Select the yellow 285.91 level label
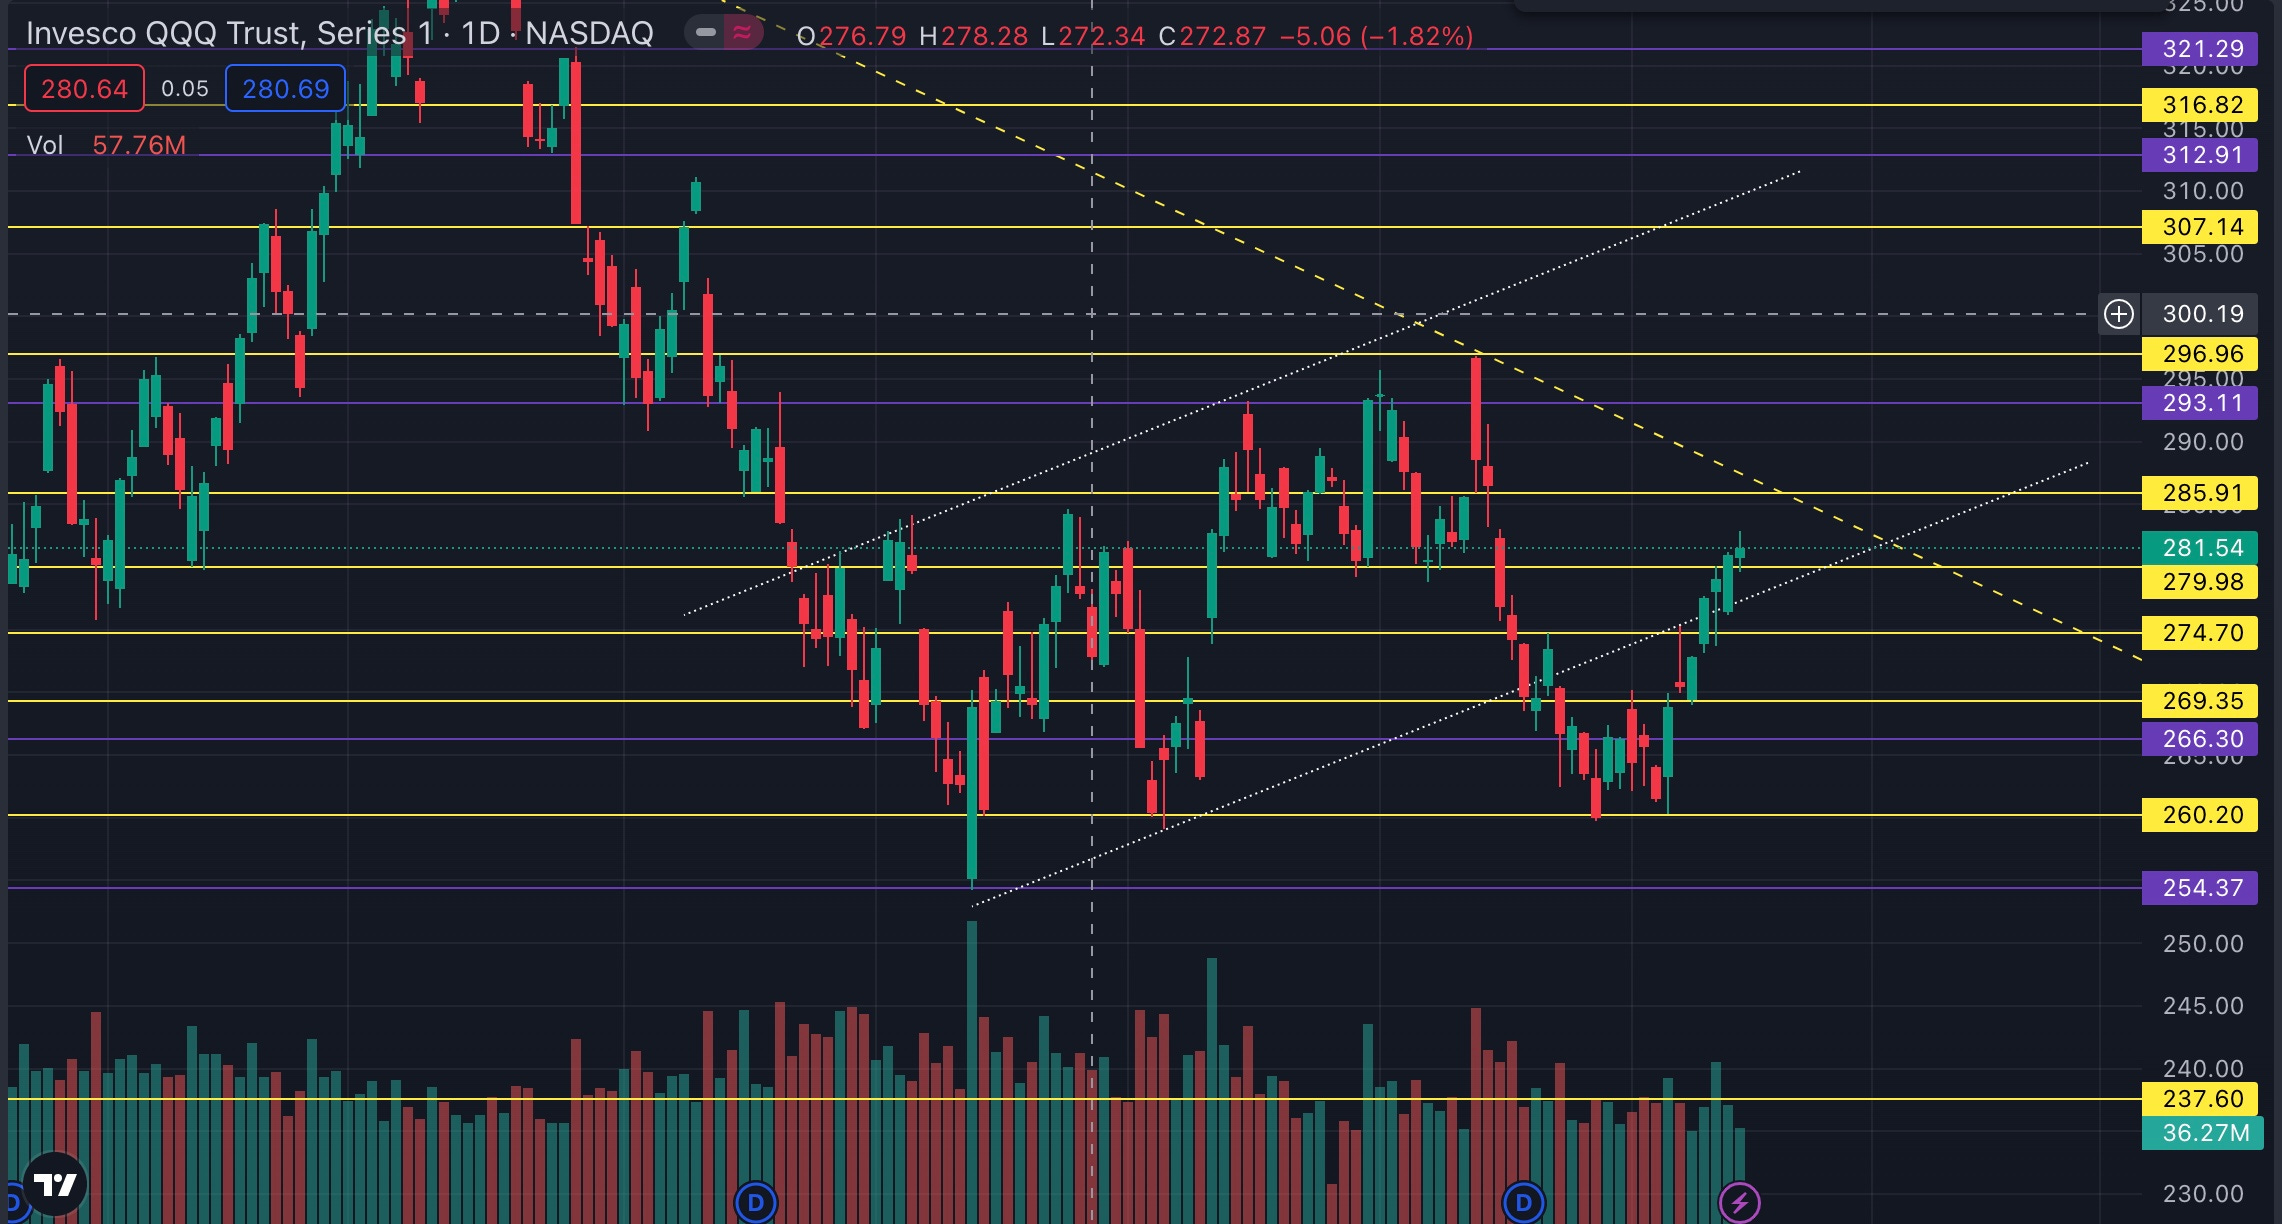 click(x=2200, y=493)
